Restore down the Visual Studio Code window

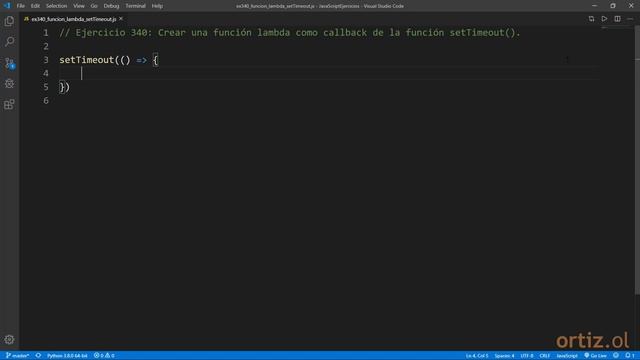[613, 6]
